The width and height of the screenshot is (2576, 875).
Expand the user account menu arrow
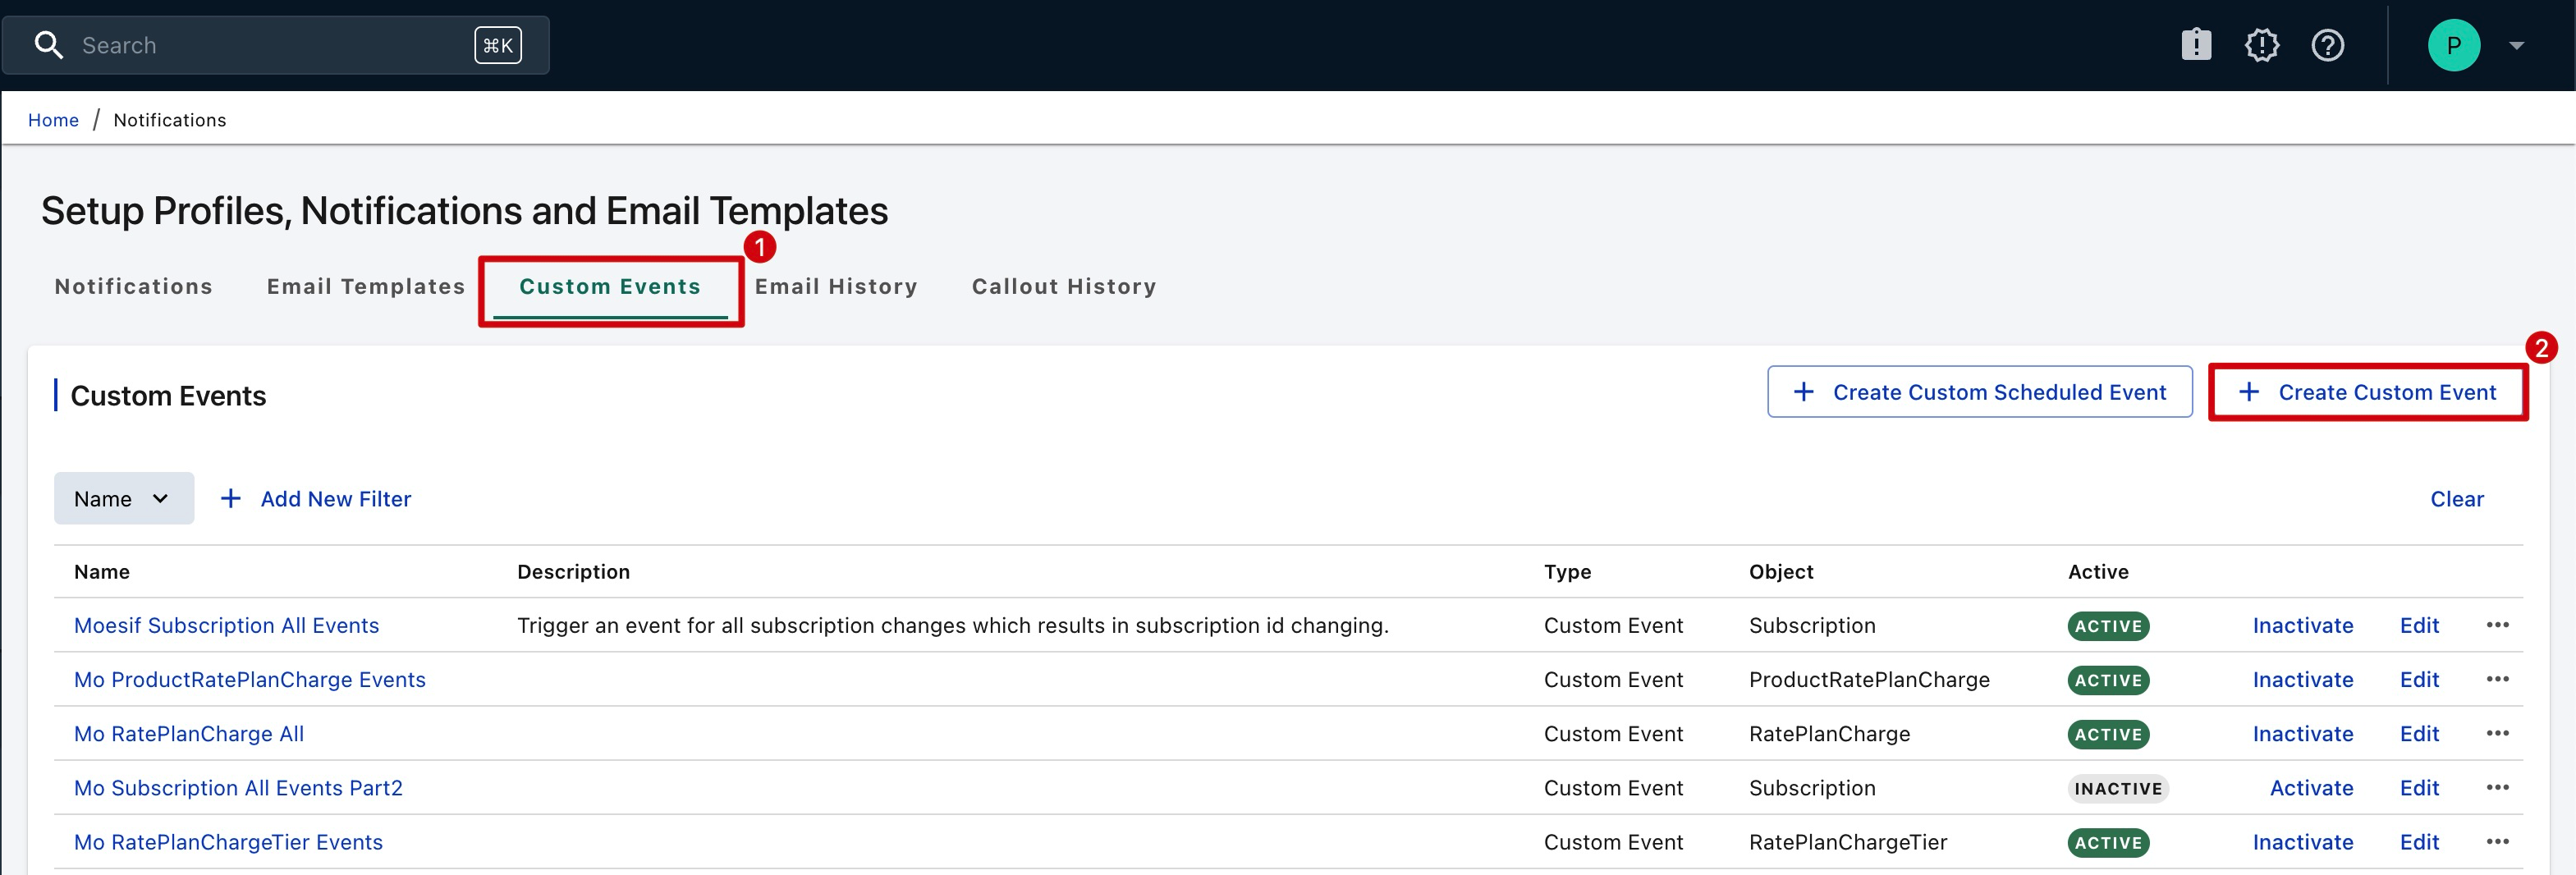(x=2516, y=45)
